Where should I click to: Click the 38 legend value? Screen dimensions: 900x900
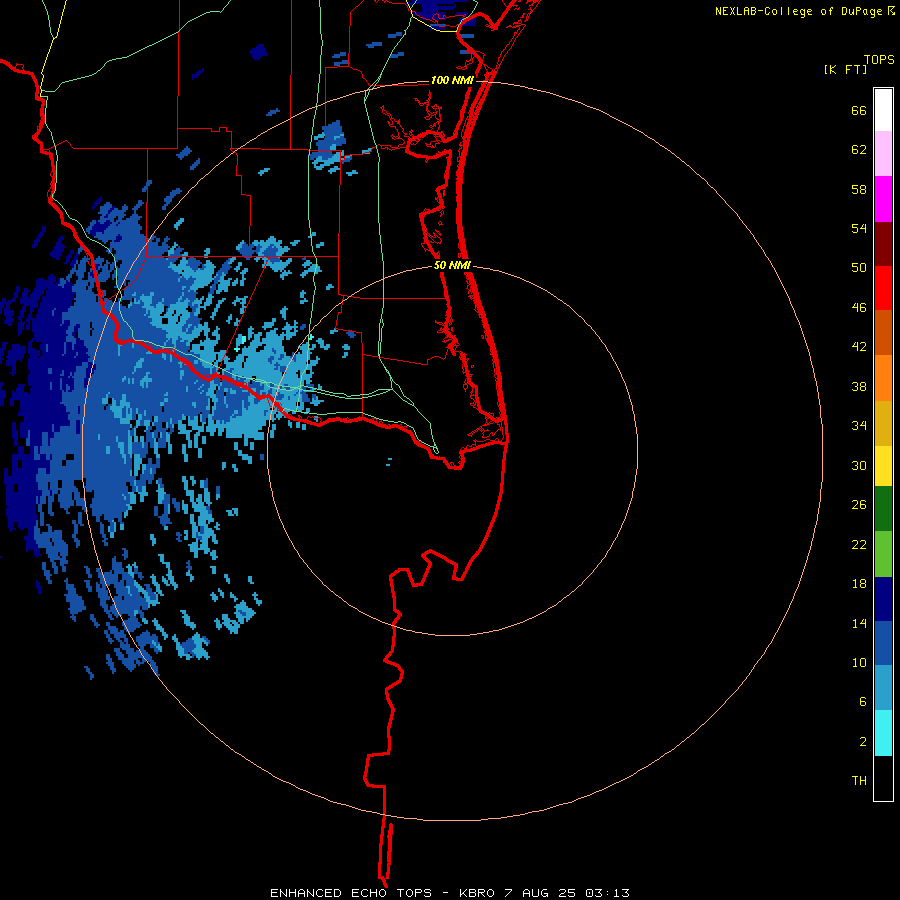click(x=859, y=386)
